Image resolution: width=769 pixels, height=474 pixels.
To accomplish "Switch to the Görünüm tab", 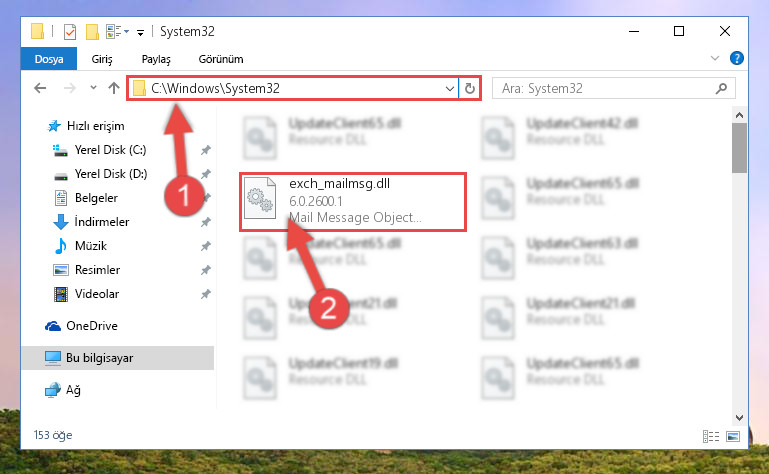I will pos(221,59).
